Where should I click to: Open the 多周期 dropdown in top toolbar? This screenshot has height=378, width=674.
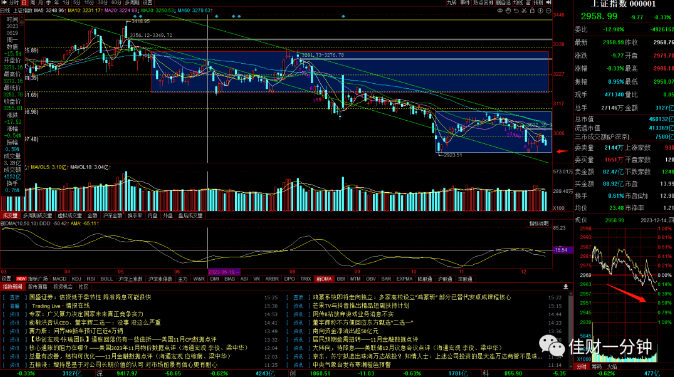pos(133,3)
